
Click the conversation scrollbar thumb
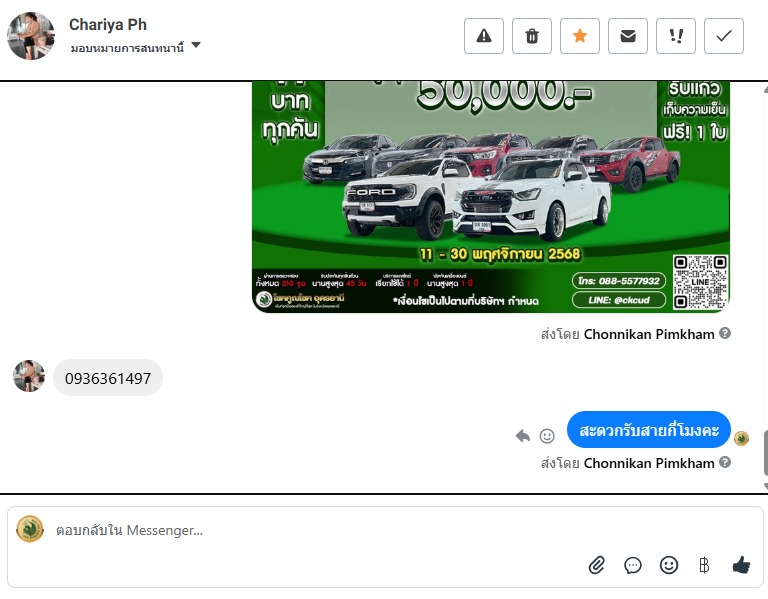pos(765,452)
